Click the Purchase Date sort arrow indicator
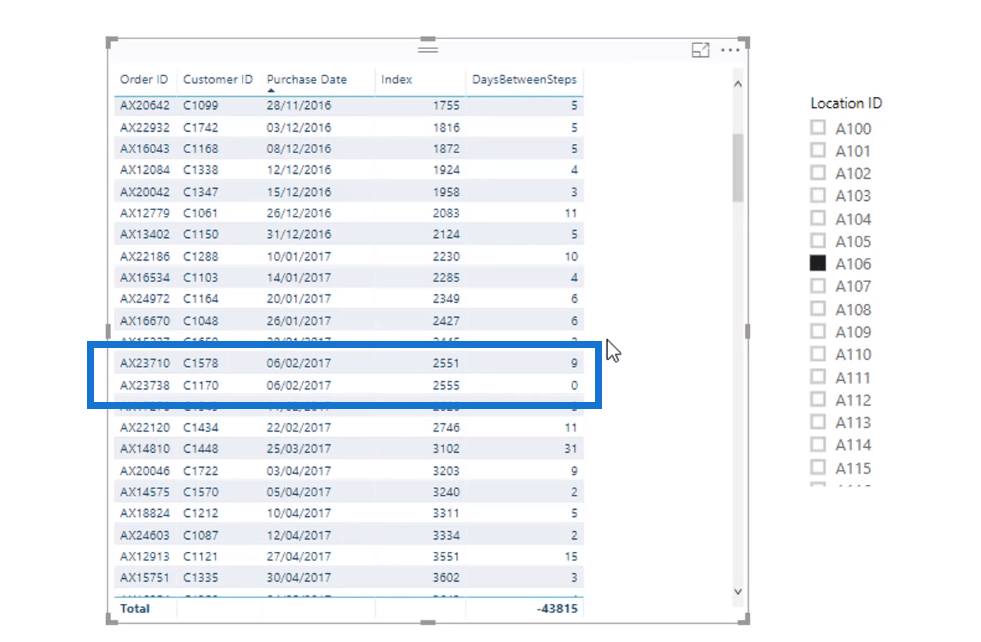Image resolution: width=981 pixels, height=642 pixels. 271,91
